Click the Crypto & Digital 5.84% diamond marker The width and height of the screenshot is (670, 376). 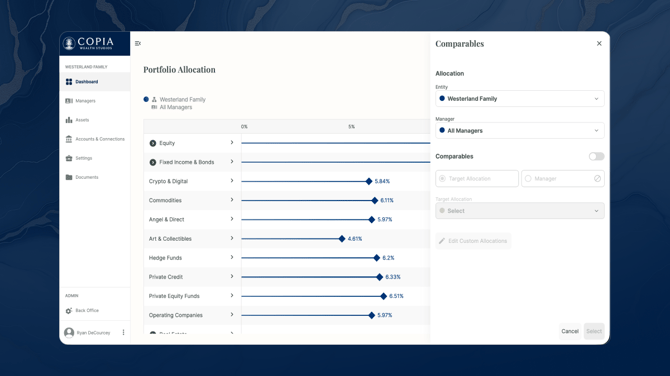click(369, 181)
